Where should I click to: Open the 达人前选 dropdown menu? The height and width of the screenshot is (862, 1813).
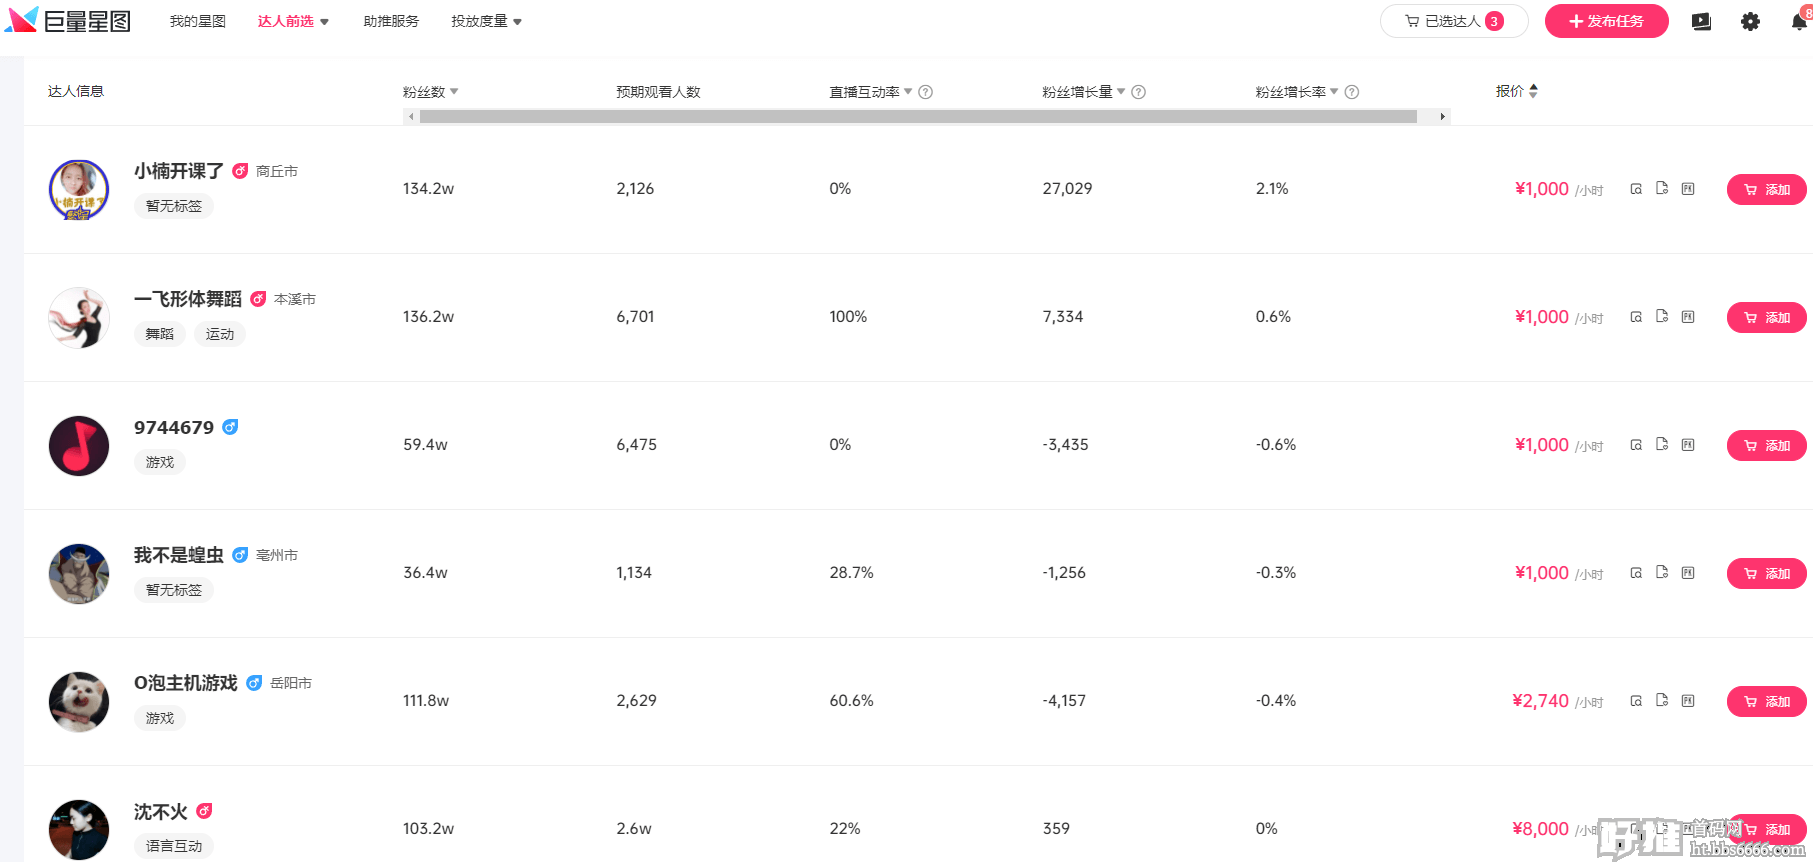tap(293, 21)
